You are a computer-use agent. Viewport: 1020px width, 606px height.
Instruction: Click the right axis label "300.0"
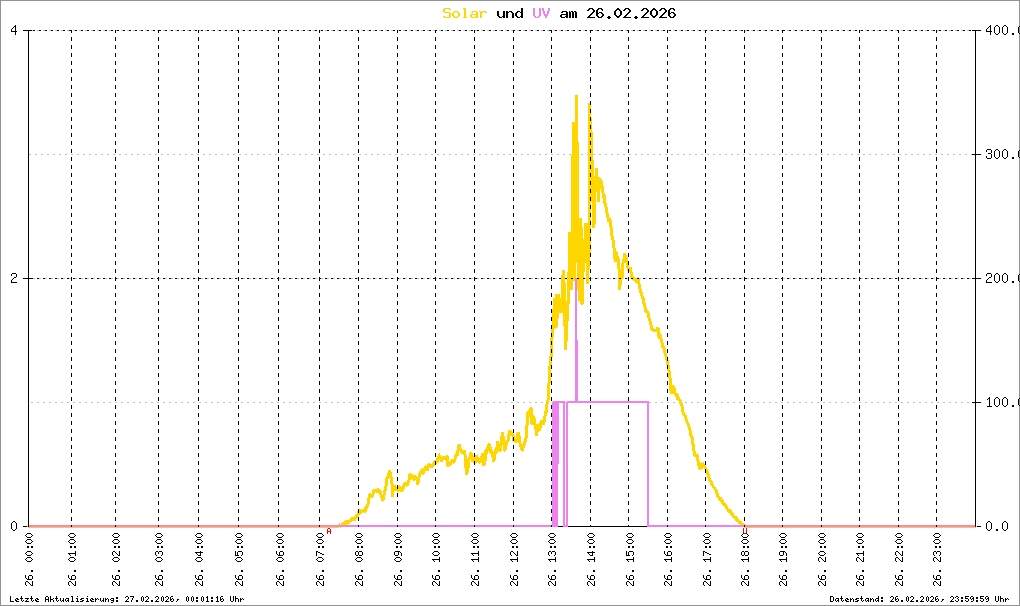point(1002,154)
